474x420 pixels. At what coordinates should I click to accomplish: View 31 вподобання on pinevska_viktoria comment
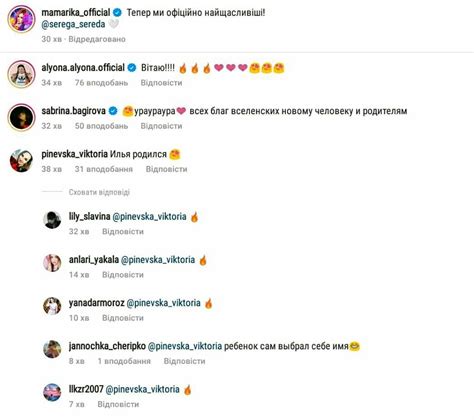(x=104, y=169)
